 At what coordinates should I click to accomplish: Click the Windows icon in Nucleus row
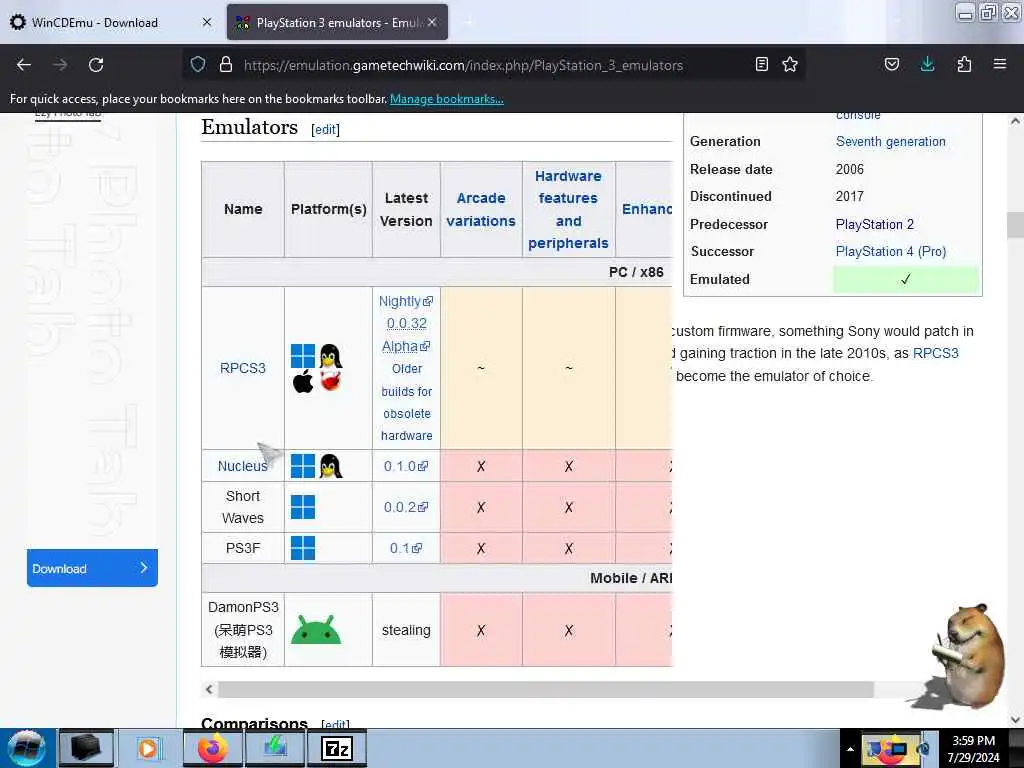pos(303,466)
